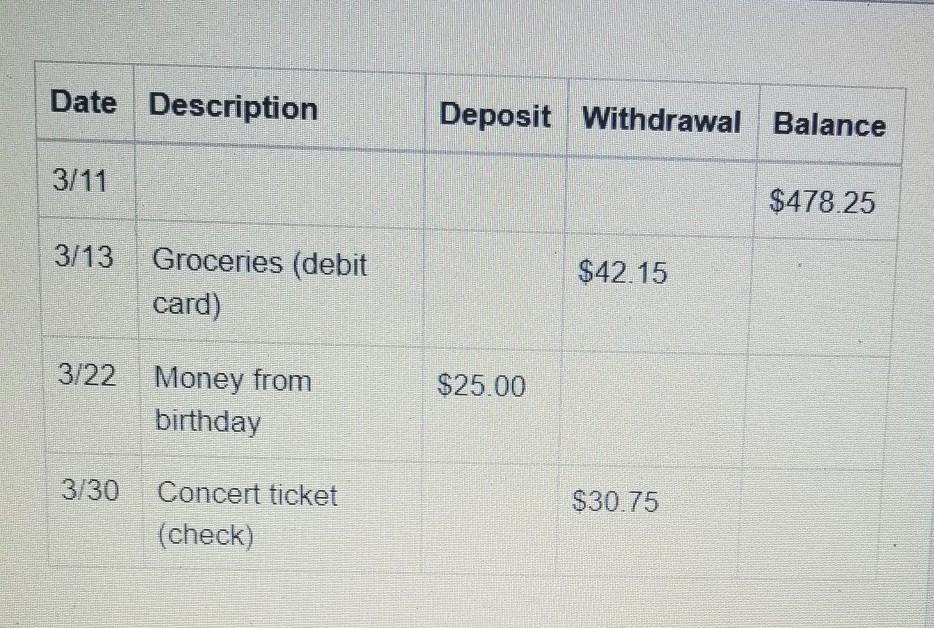Select the Description column header
Image resolution: width=934 pixels, height=628 pixels.
(x=233, y=107)
